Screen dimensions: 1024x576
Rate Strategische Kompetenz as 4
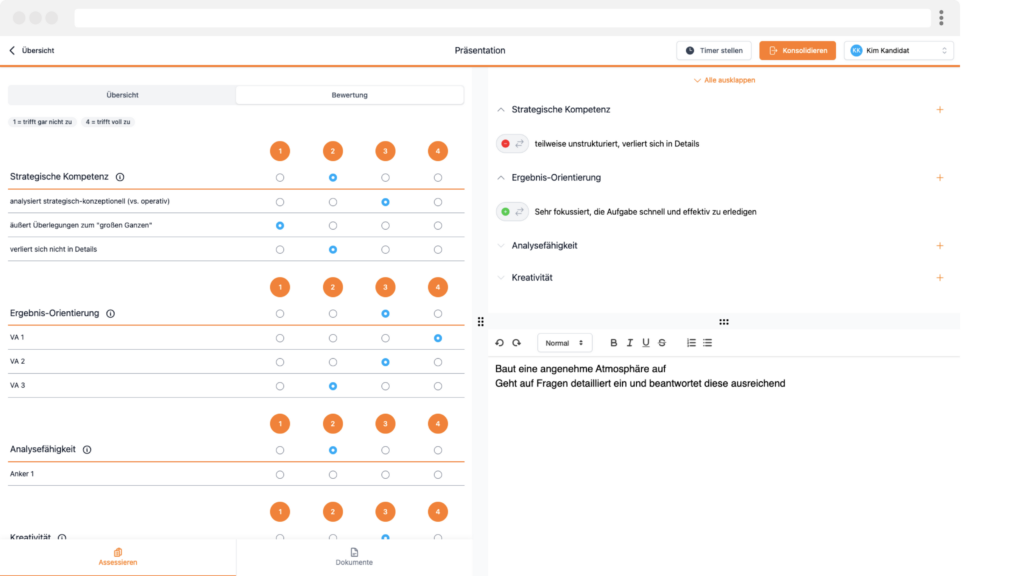tap(438, 178)
